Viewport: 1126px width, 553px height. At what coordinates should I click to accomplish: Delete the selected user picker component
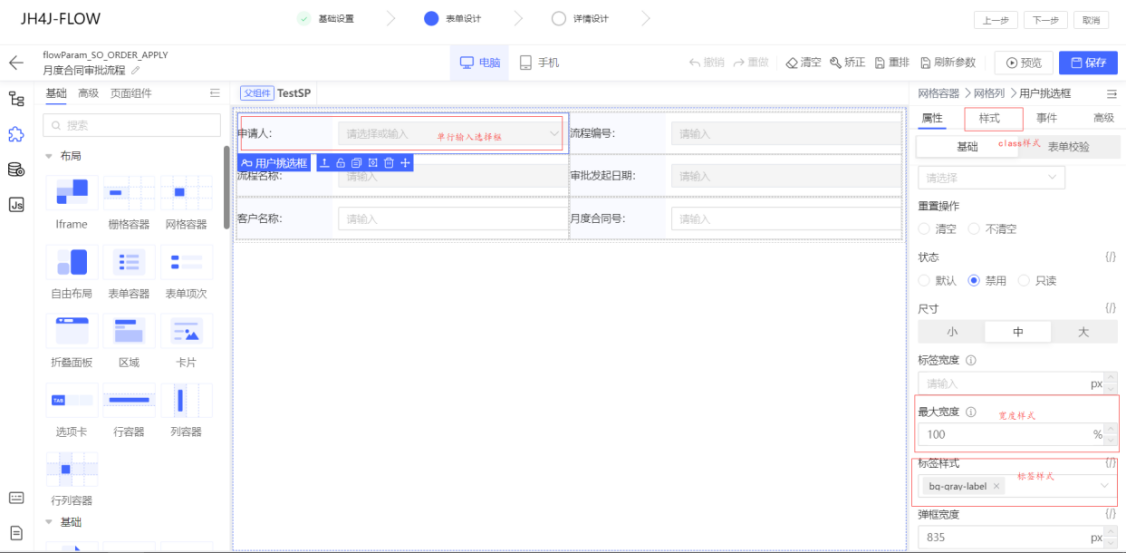[388, 163]
